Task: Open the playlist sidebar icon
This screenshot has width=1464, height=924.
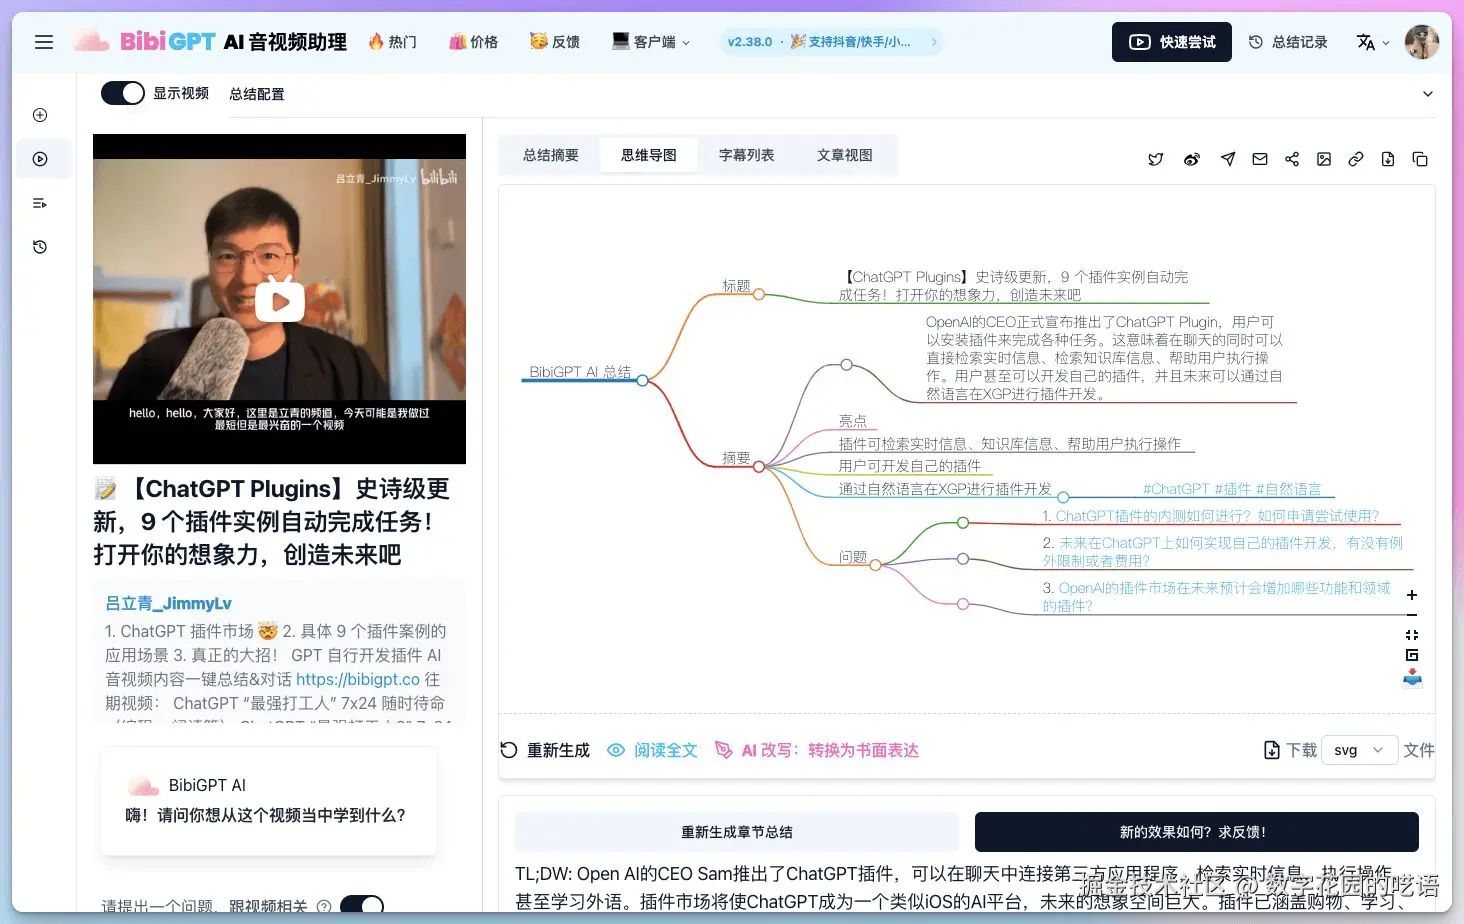Action: [x=40, y=203]
